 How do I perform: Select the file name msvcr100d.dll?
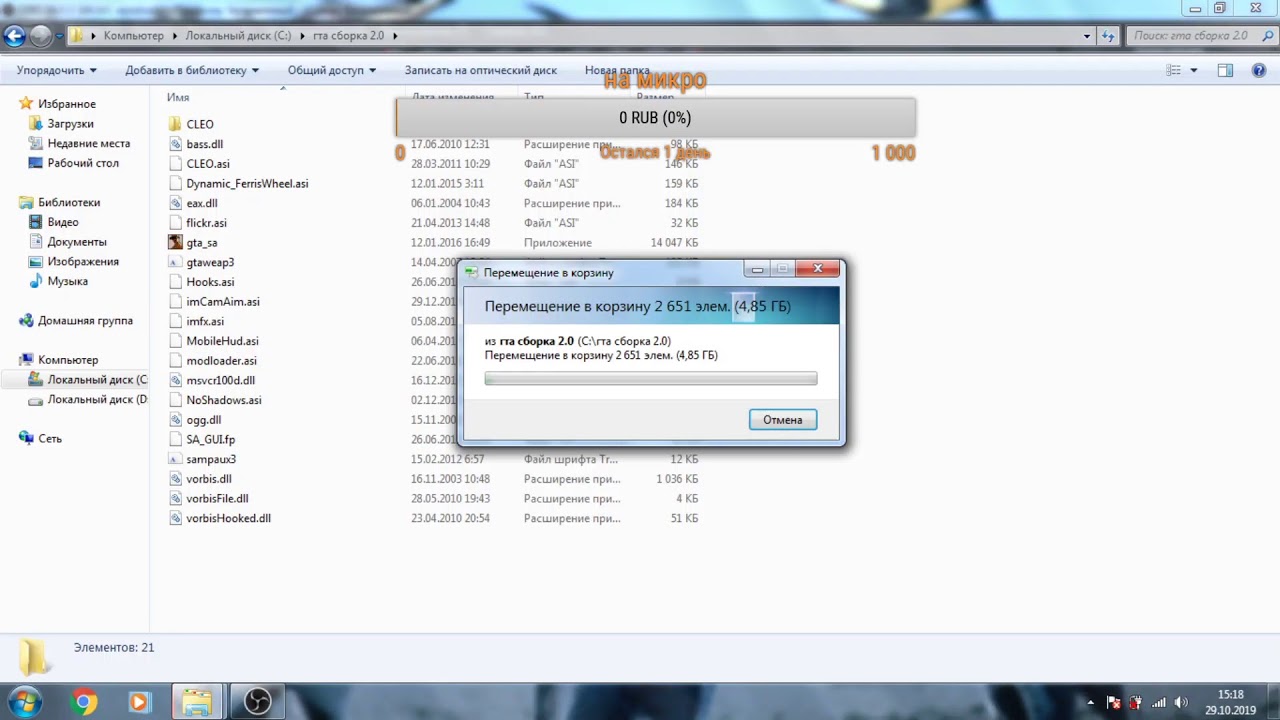[220, 380]
